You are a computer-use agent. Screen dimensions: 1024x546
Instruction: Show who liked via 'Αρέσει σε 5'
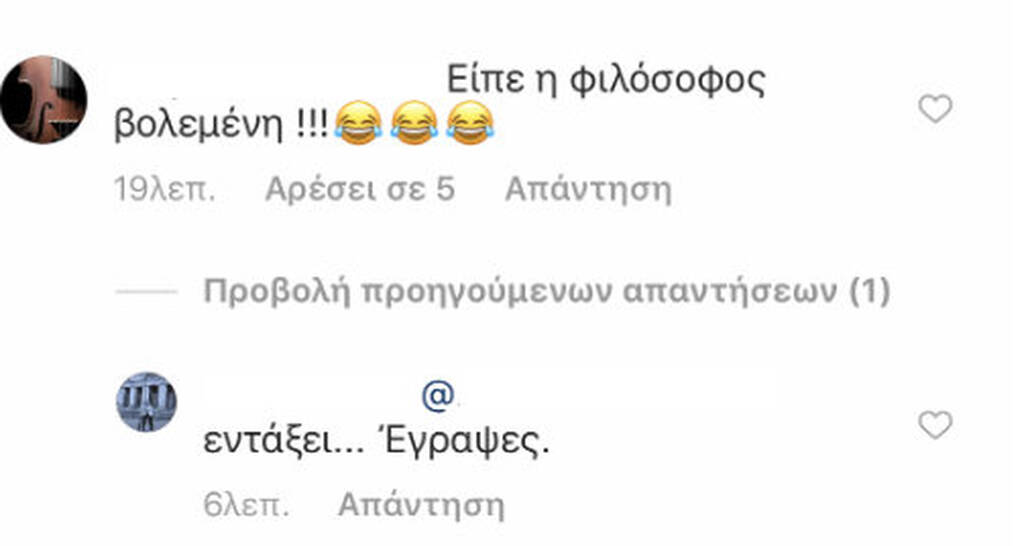click(360, 189)
